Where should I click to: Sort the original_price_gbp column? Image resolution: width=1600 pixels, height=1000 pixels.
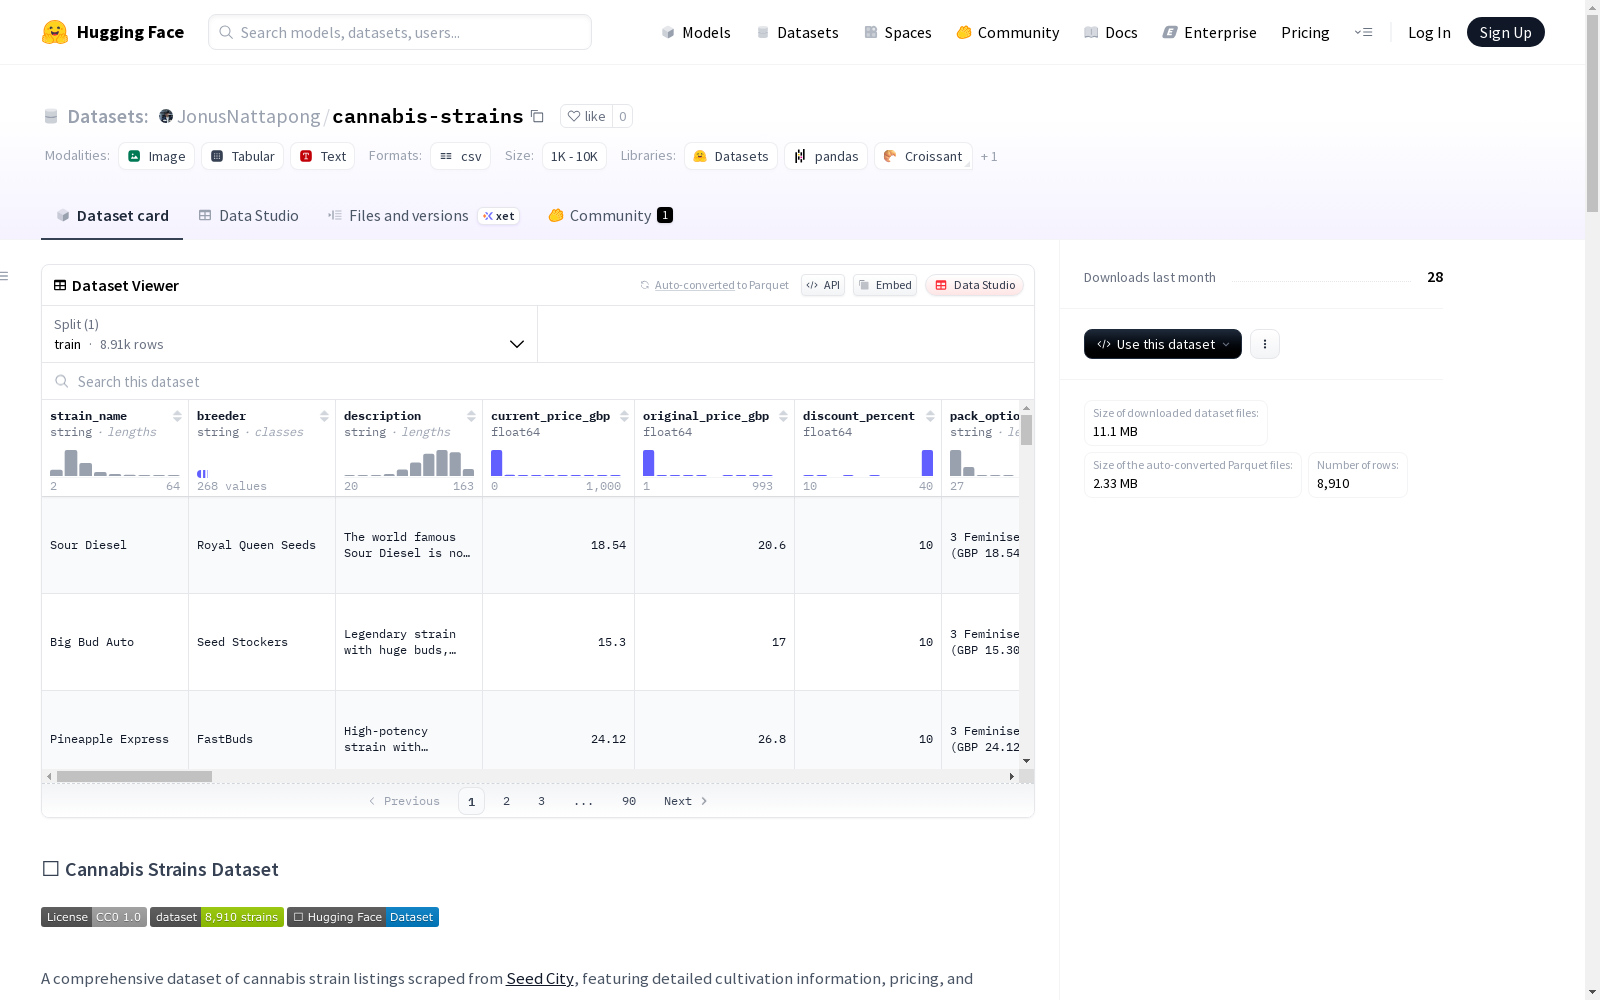coord(783,416)
